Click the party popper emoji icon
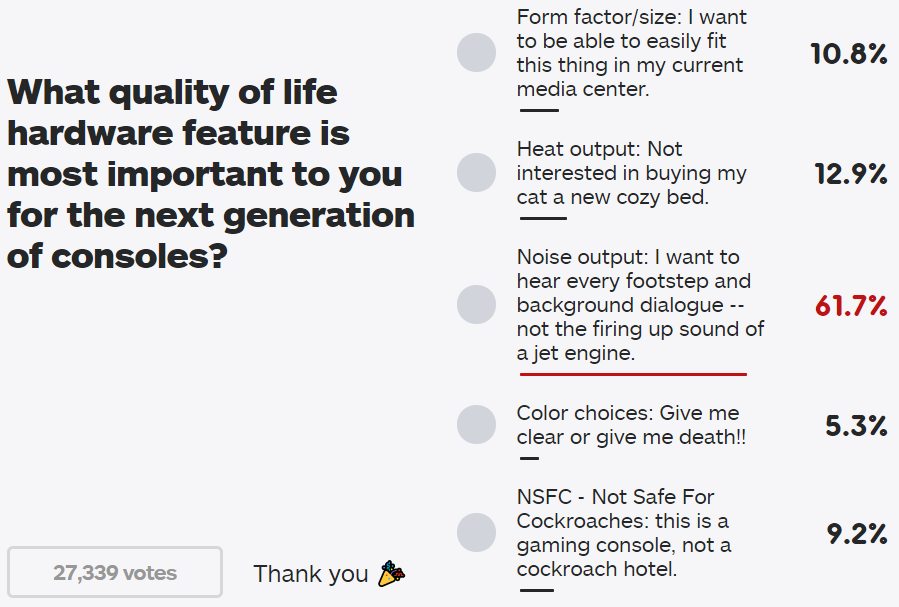This screenshot has width=899, height=607. [392, 574]
